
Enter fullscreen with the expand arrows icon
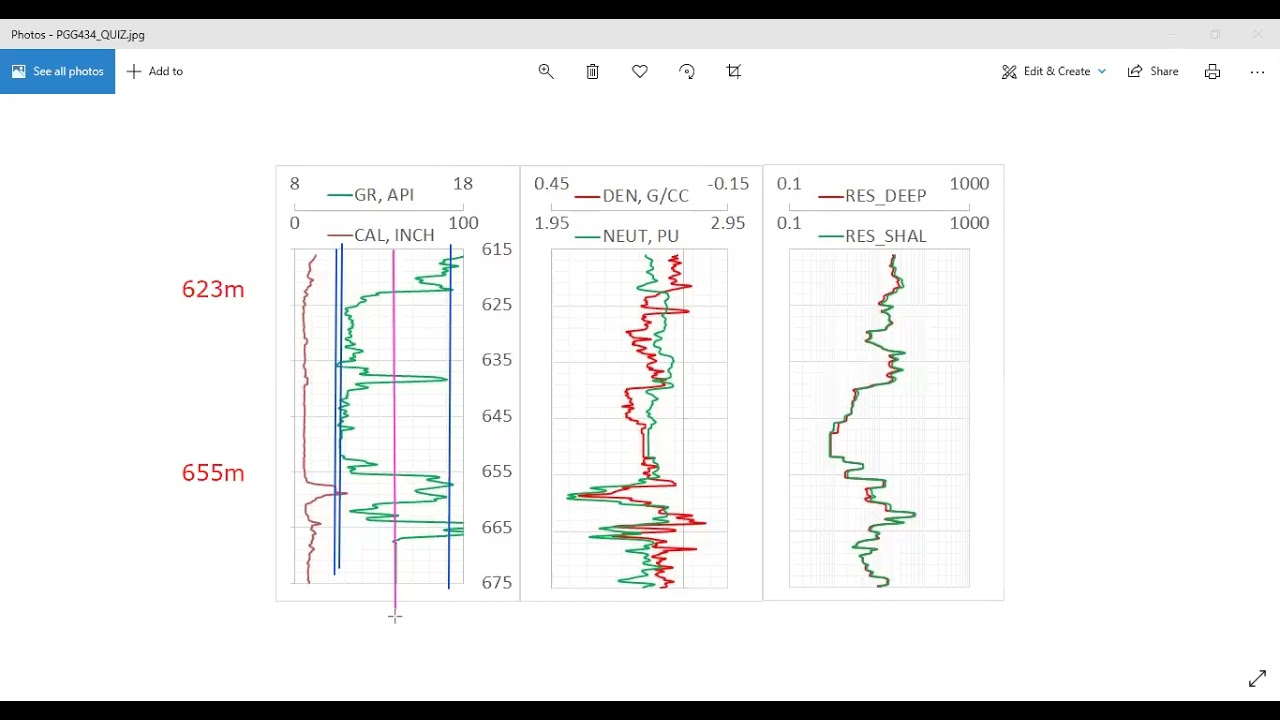[x=1257, y=679]
